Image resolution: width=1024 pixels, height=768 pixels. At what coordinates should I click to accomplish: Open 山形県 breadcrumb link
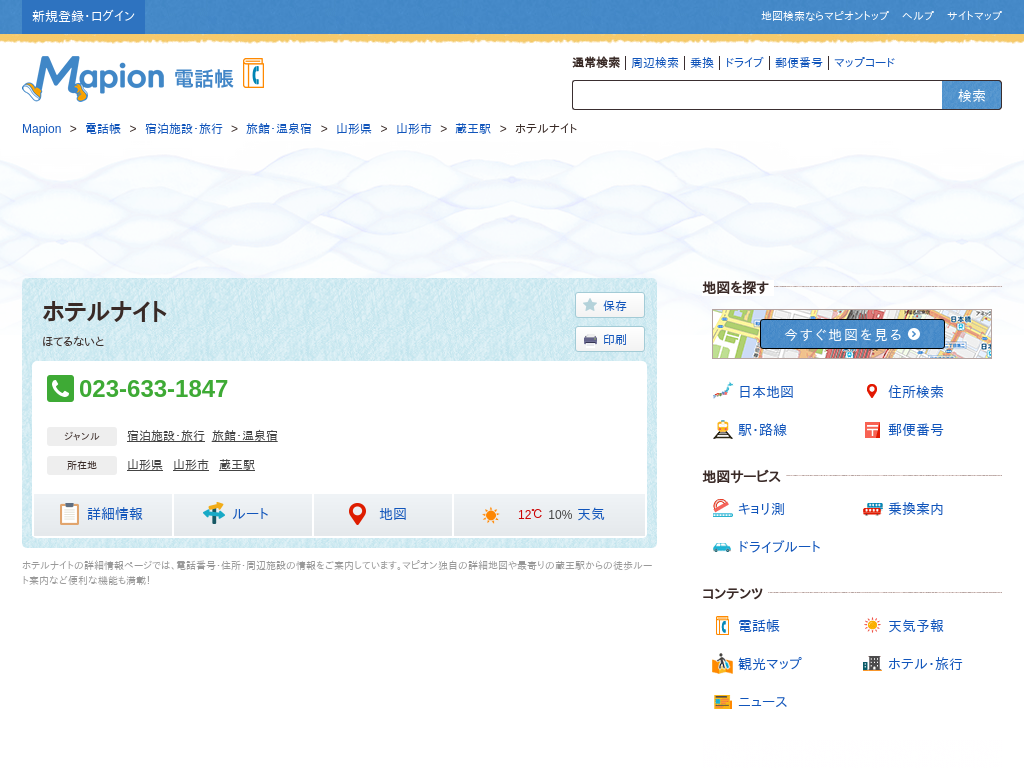coord(354,129)
